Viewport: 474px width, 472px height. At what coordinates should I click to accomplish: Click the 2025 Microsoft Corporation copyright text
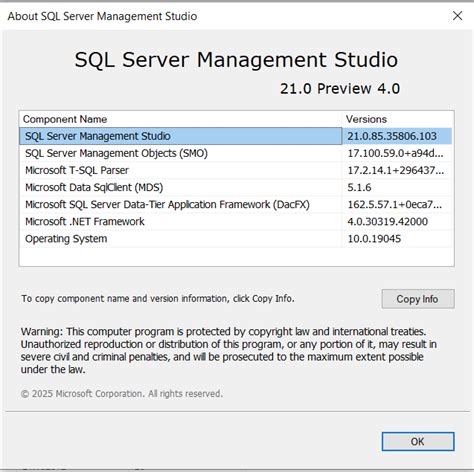(x=122, y=394)
